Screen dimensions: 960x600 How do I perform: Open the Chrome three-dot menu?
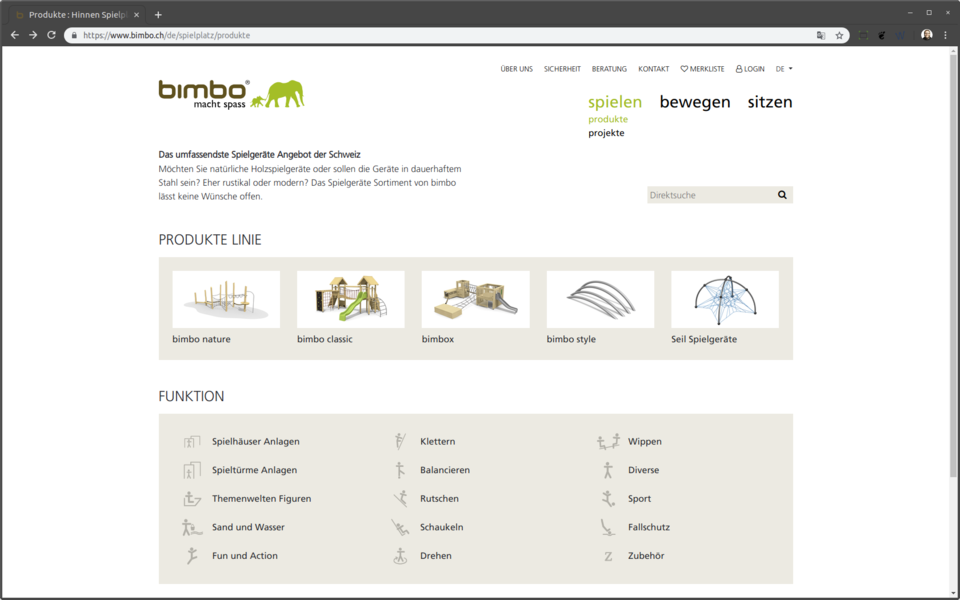point(946,35)
